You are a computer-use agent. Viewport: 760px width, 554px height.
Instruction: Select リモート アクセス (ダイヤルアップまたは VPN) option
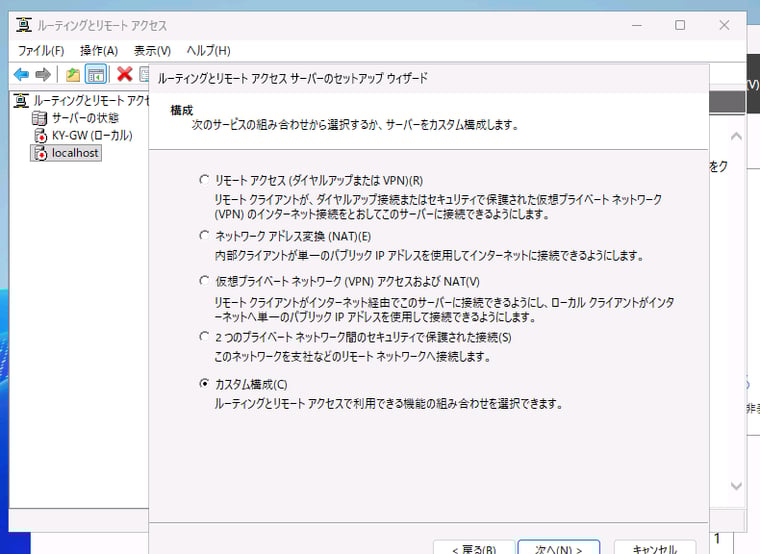tap(205, 181)
